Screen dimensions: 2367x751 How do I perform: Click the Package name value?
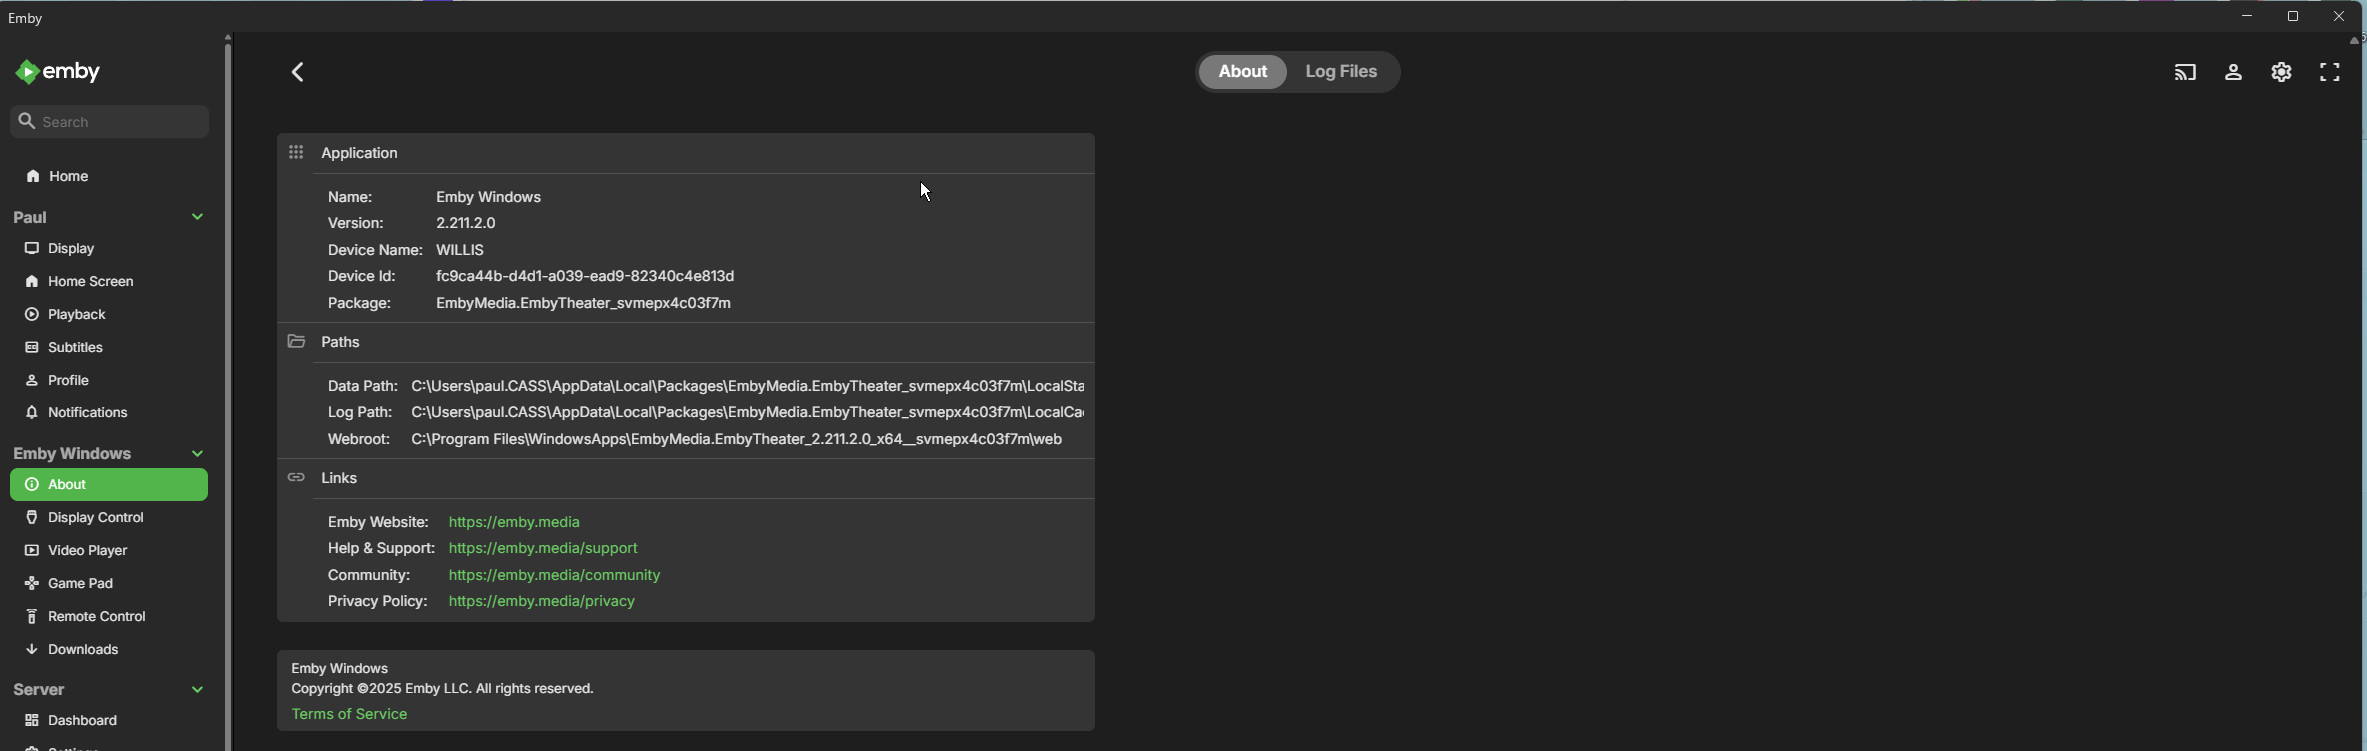click(x=583, y=303)
